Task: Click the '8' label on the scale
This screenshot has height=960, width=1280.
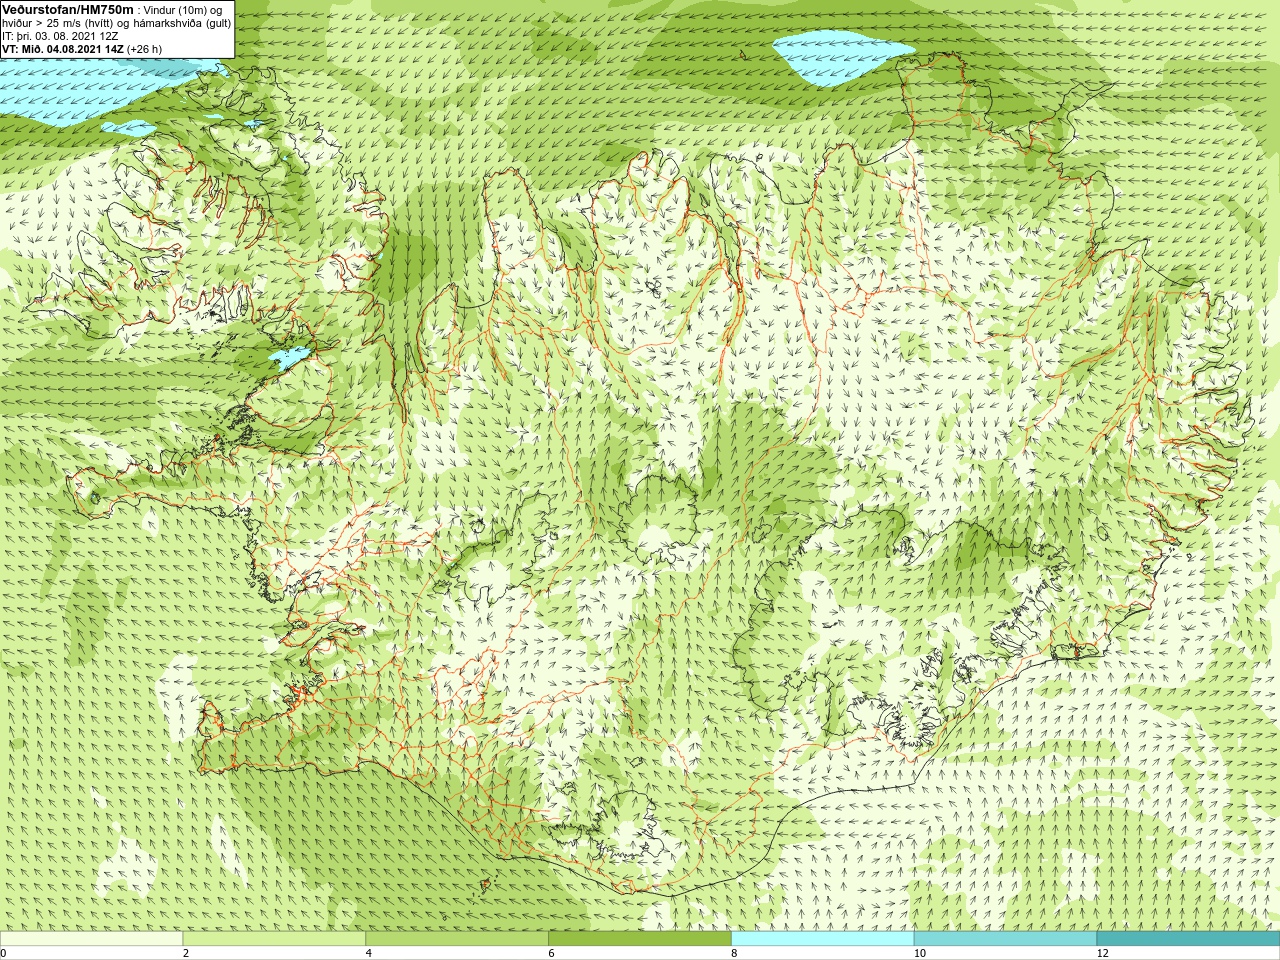Action: [734, 953]
